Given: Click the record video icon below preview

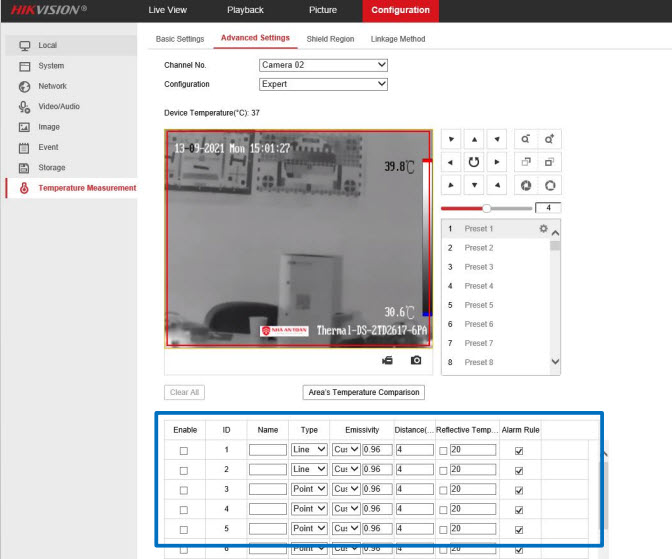Looking at the screenshot, I should pyautogui.click(x=387, y=360).
